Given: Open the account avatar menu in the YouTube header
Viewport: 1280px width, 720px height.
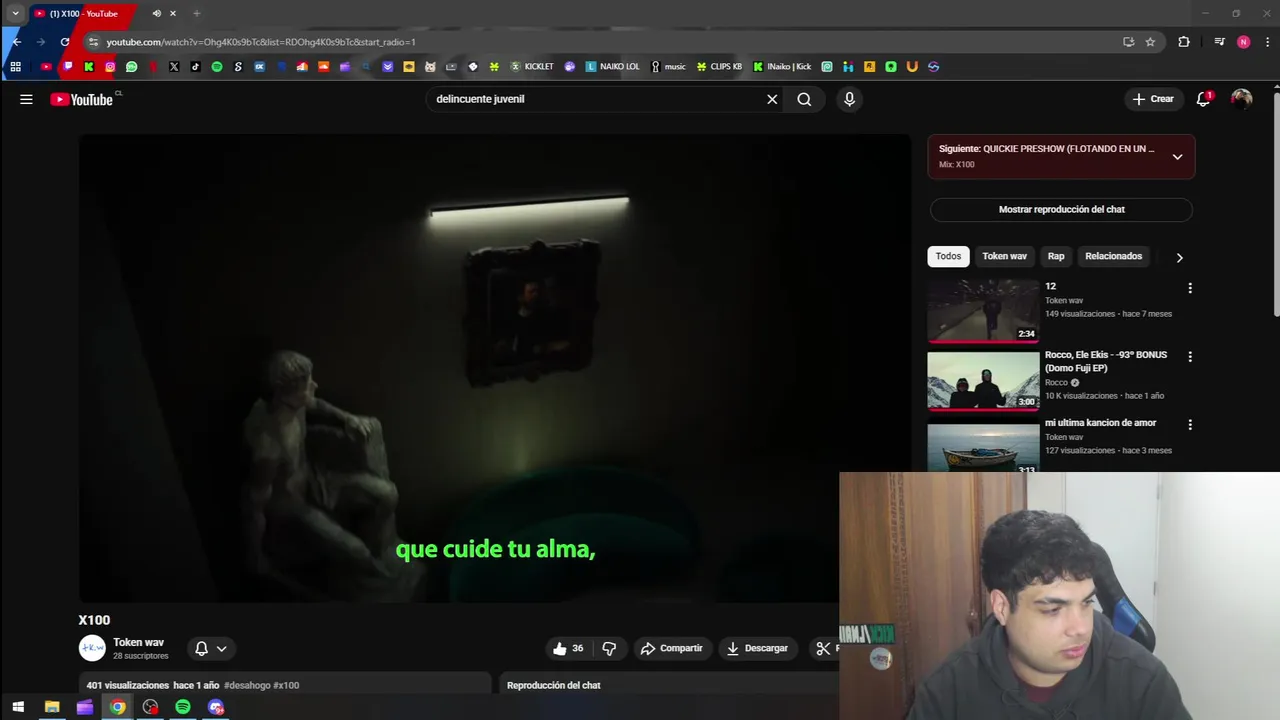Looking at the screenshot, I should tap(1242, 99).
